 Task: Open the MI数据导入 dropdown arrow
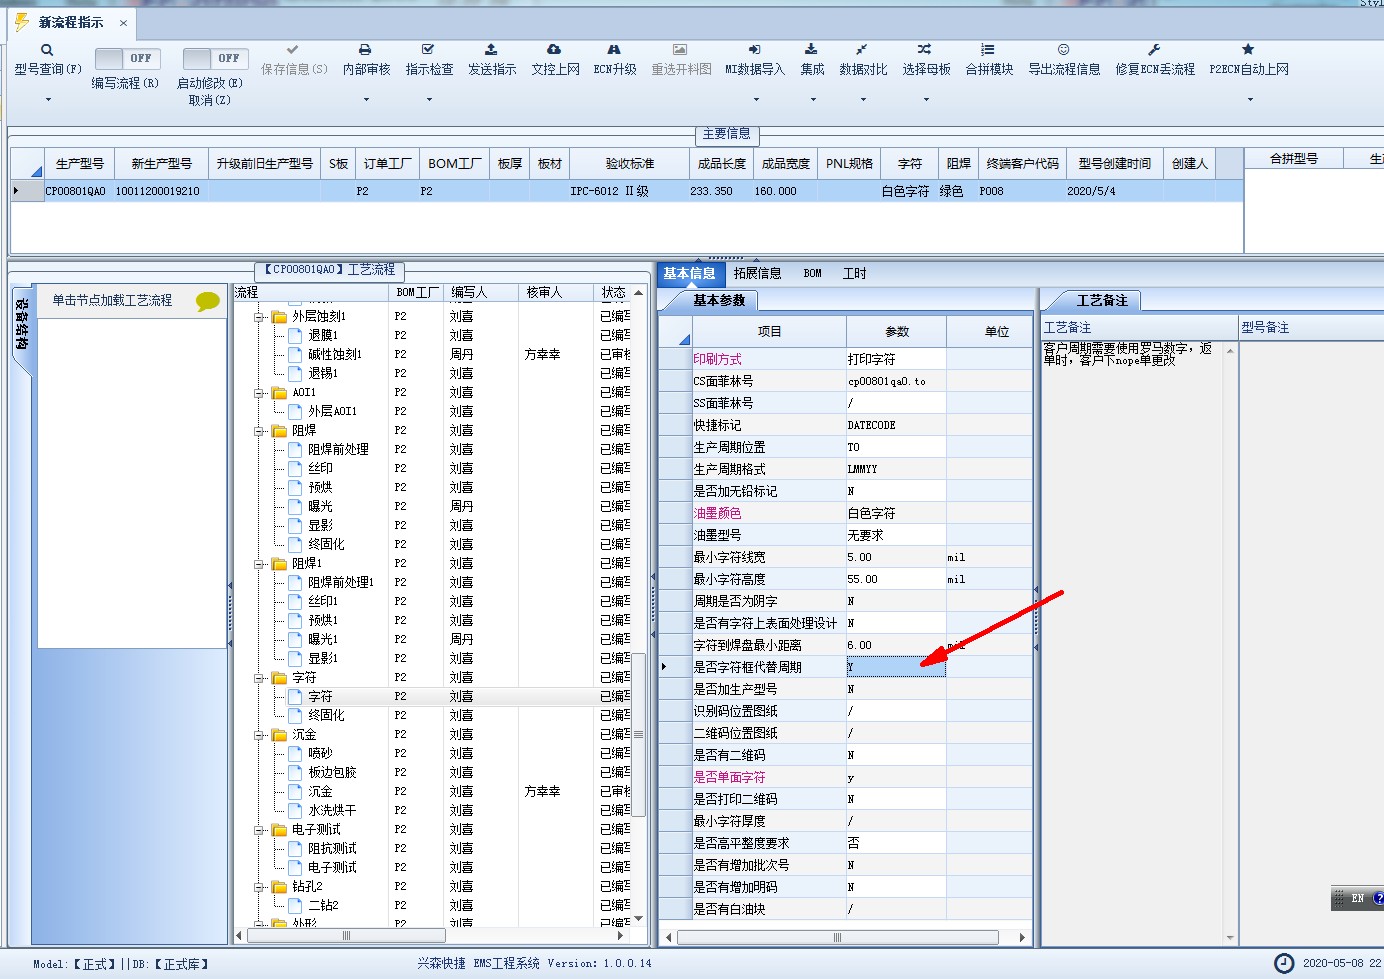756,99
